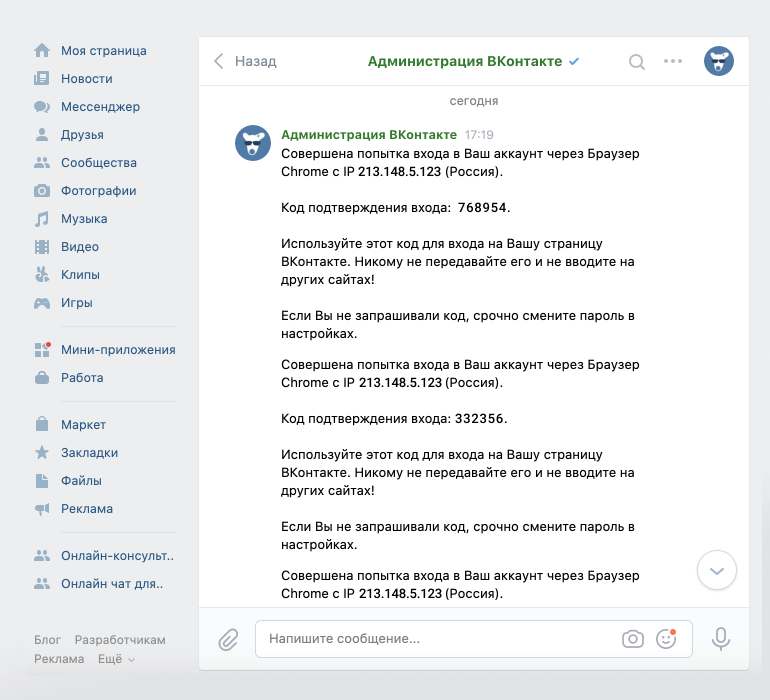Expand the Ещё footer dropdown

coord(116,659)
